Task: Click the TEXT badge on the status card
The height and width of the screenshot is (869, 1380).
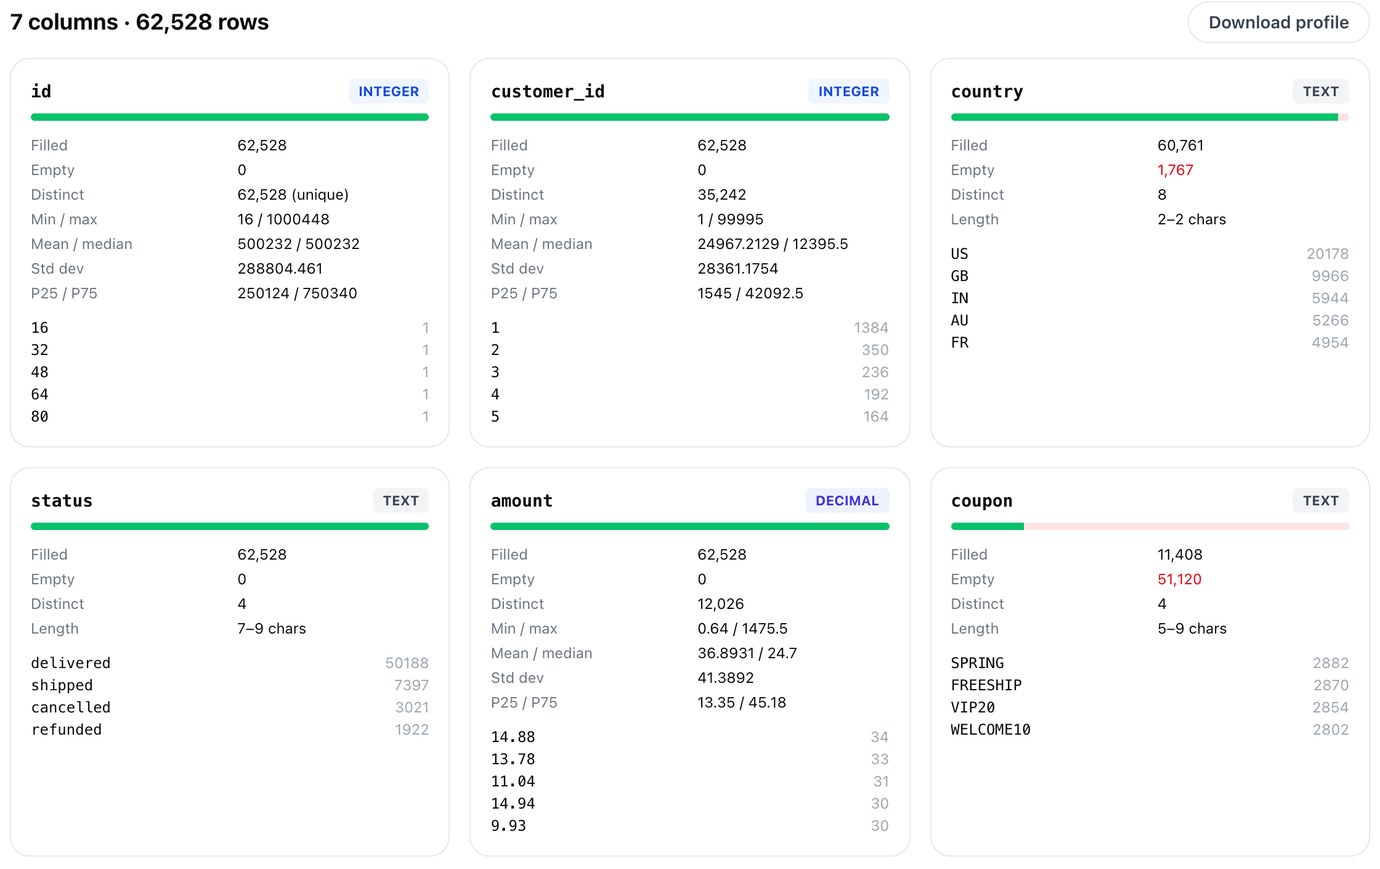Action: [401, 501]
